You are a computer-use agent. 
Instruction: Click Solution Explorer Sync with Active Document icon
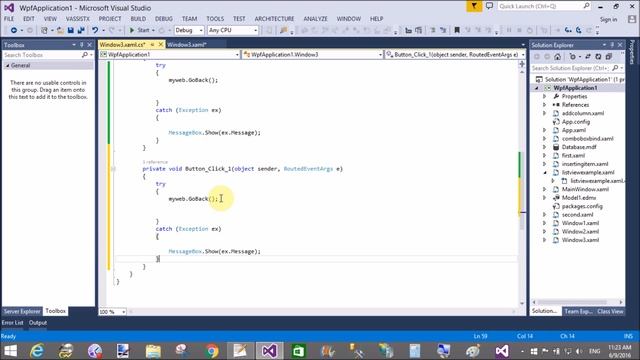coord(588,57)
